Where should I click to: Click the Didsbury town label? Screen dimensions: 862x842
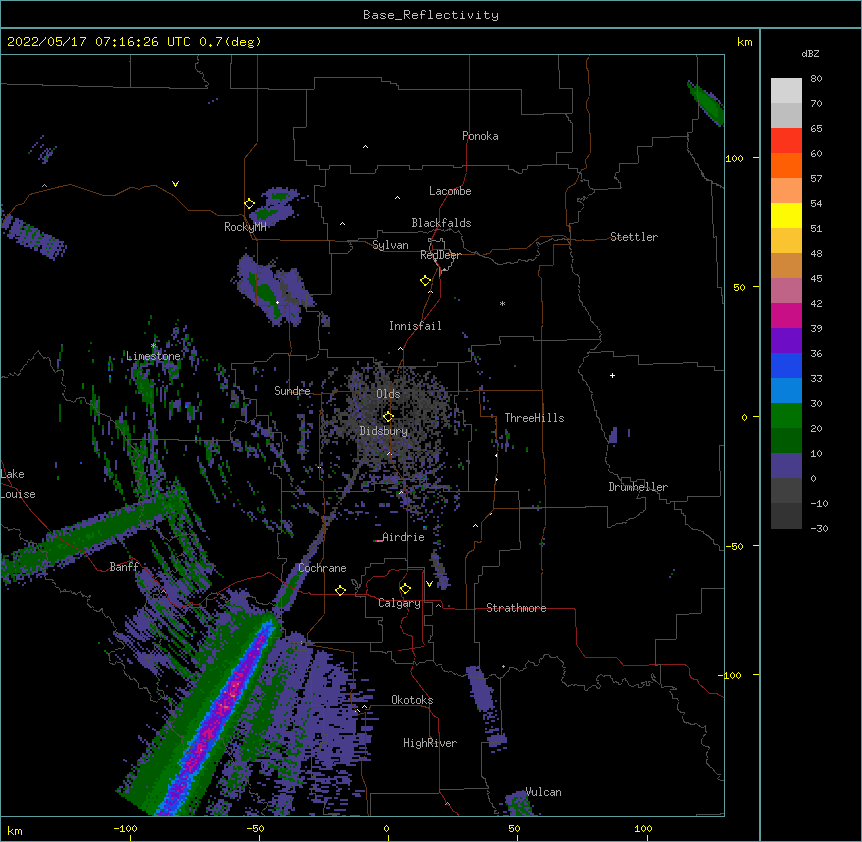click(384, 431)
